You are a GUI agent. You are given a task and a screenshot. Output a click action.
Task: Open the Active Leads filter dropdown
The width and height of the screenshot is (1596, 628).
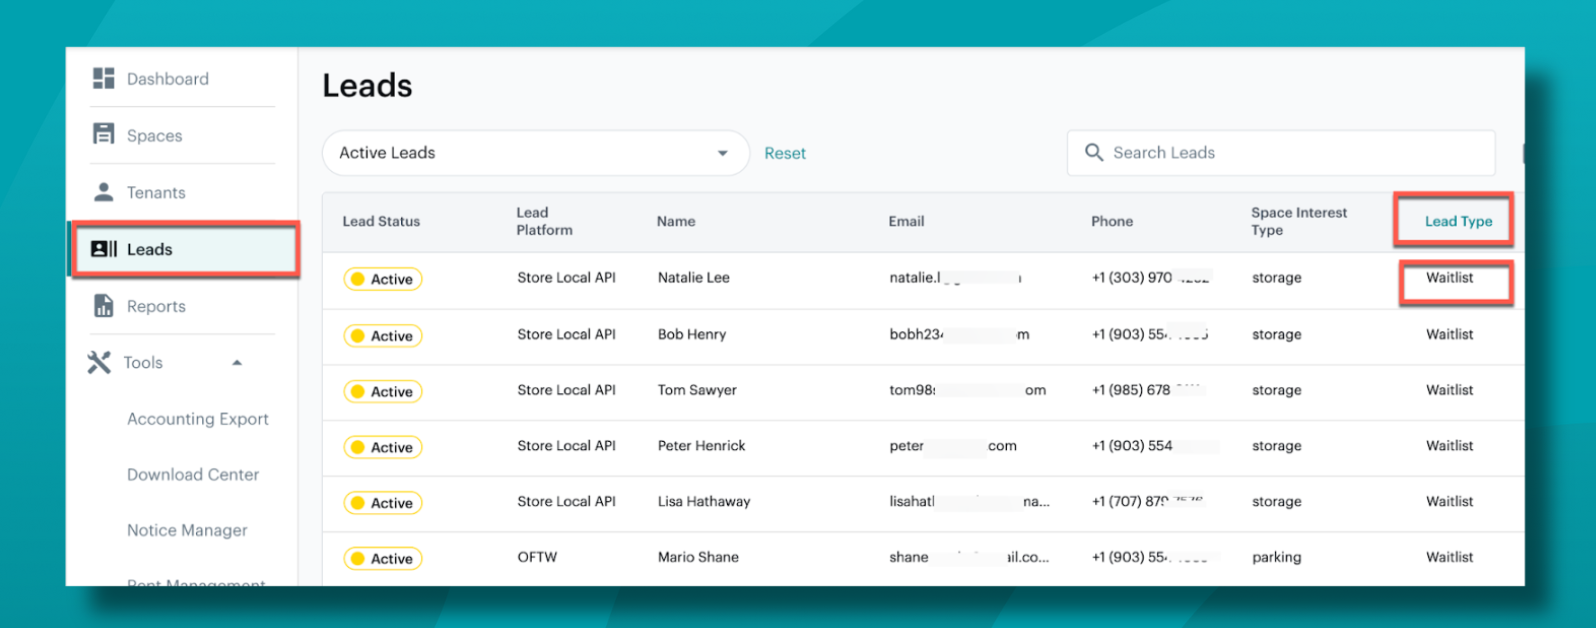pos(536,153)
